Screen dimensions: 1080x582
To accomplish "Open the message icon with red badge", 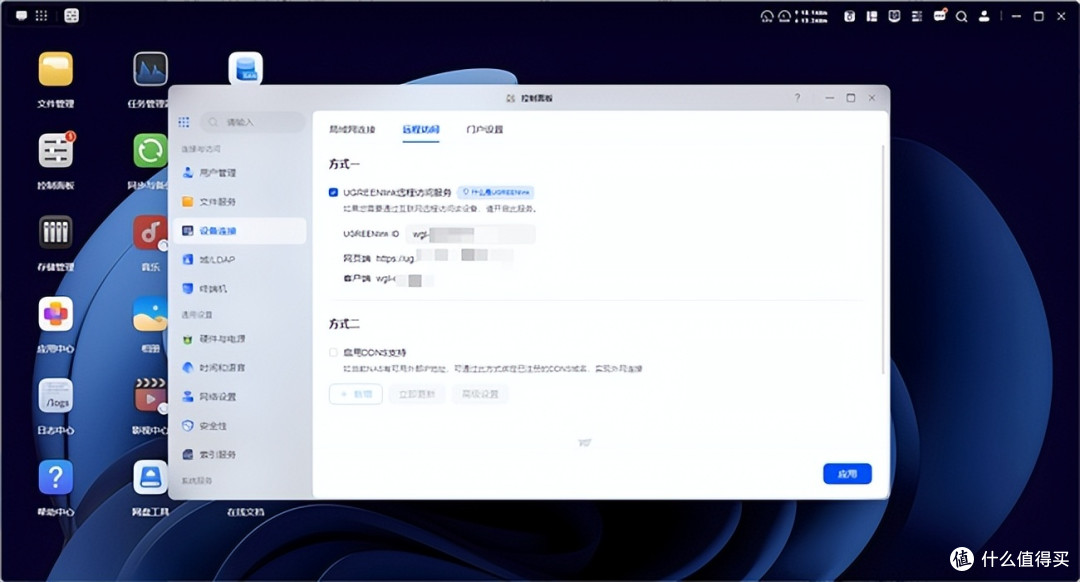I will (940, 15).
